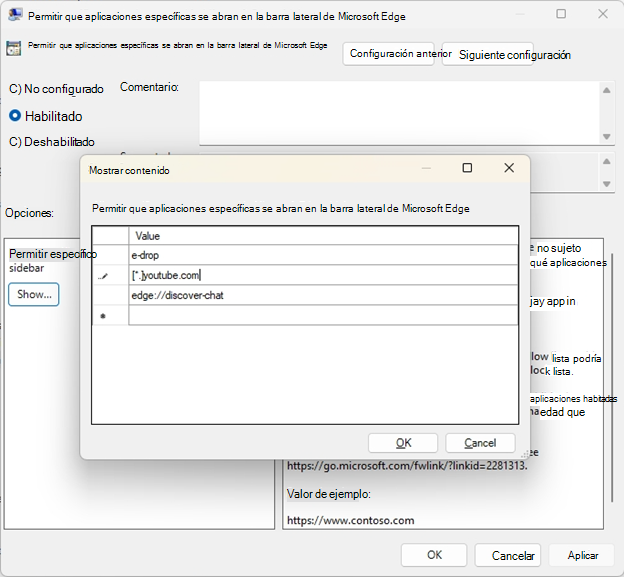The width and height of the screenshot is (624, 577).
Task: Select the Habilitado radio button
Action: tap(15, 116)
